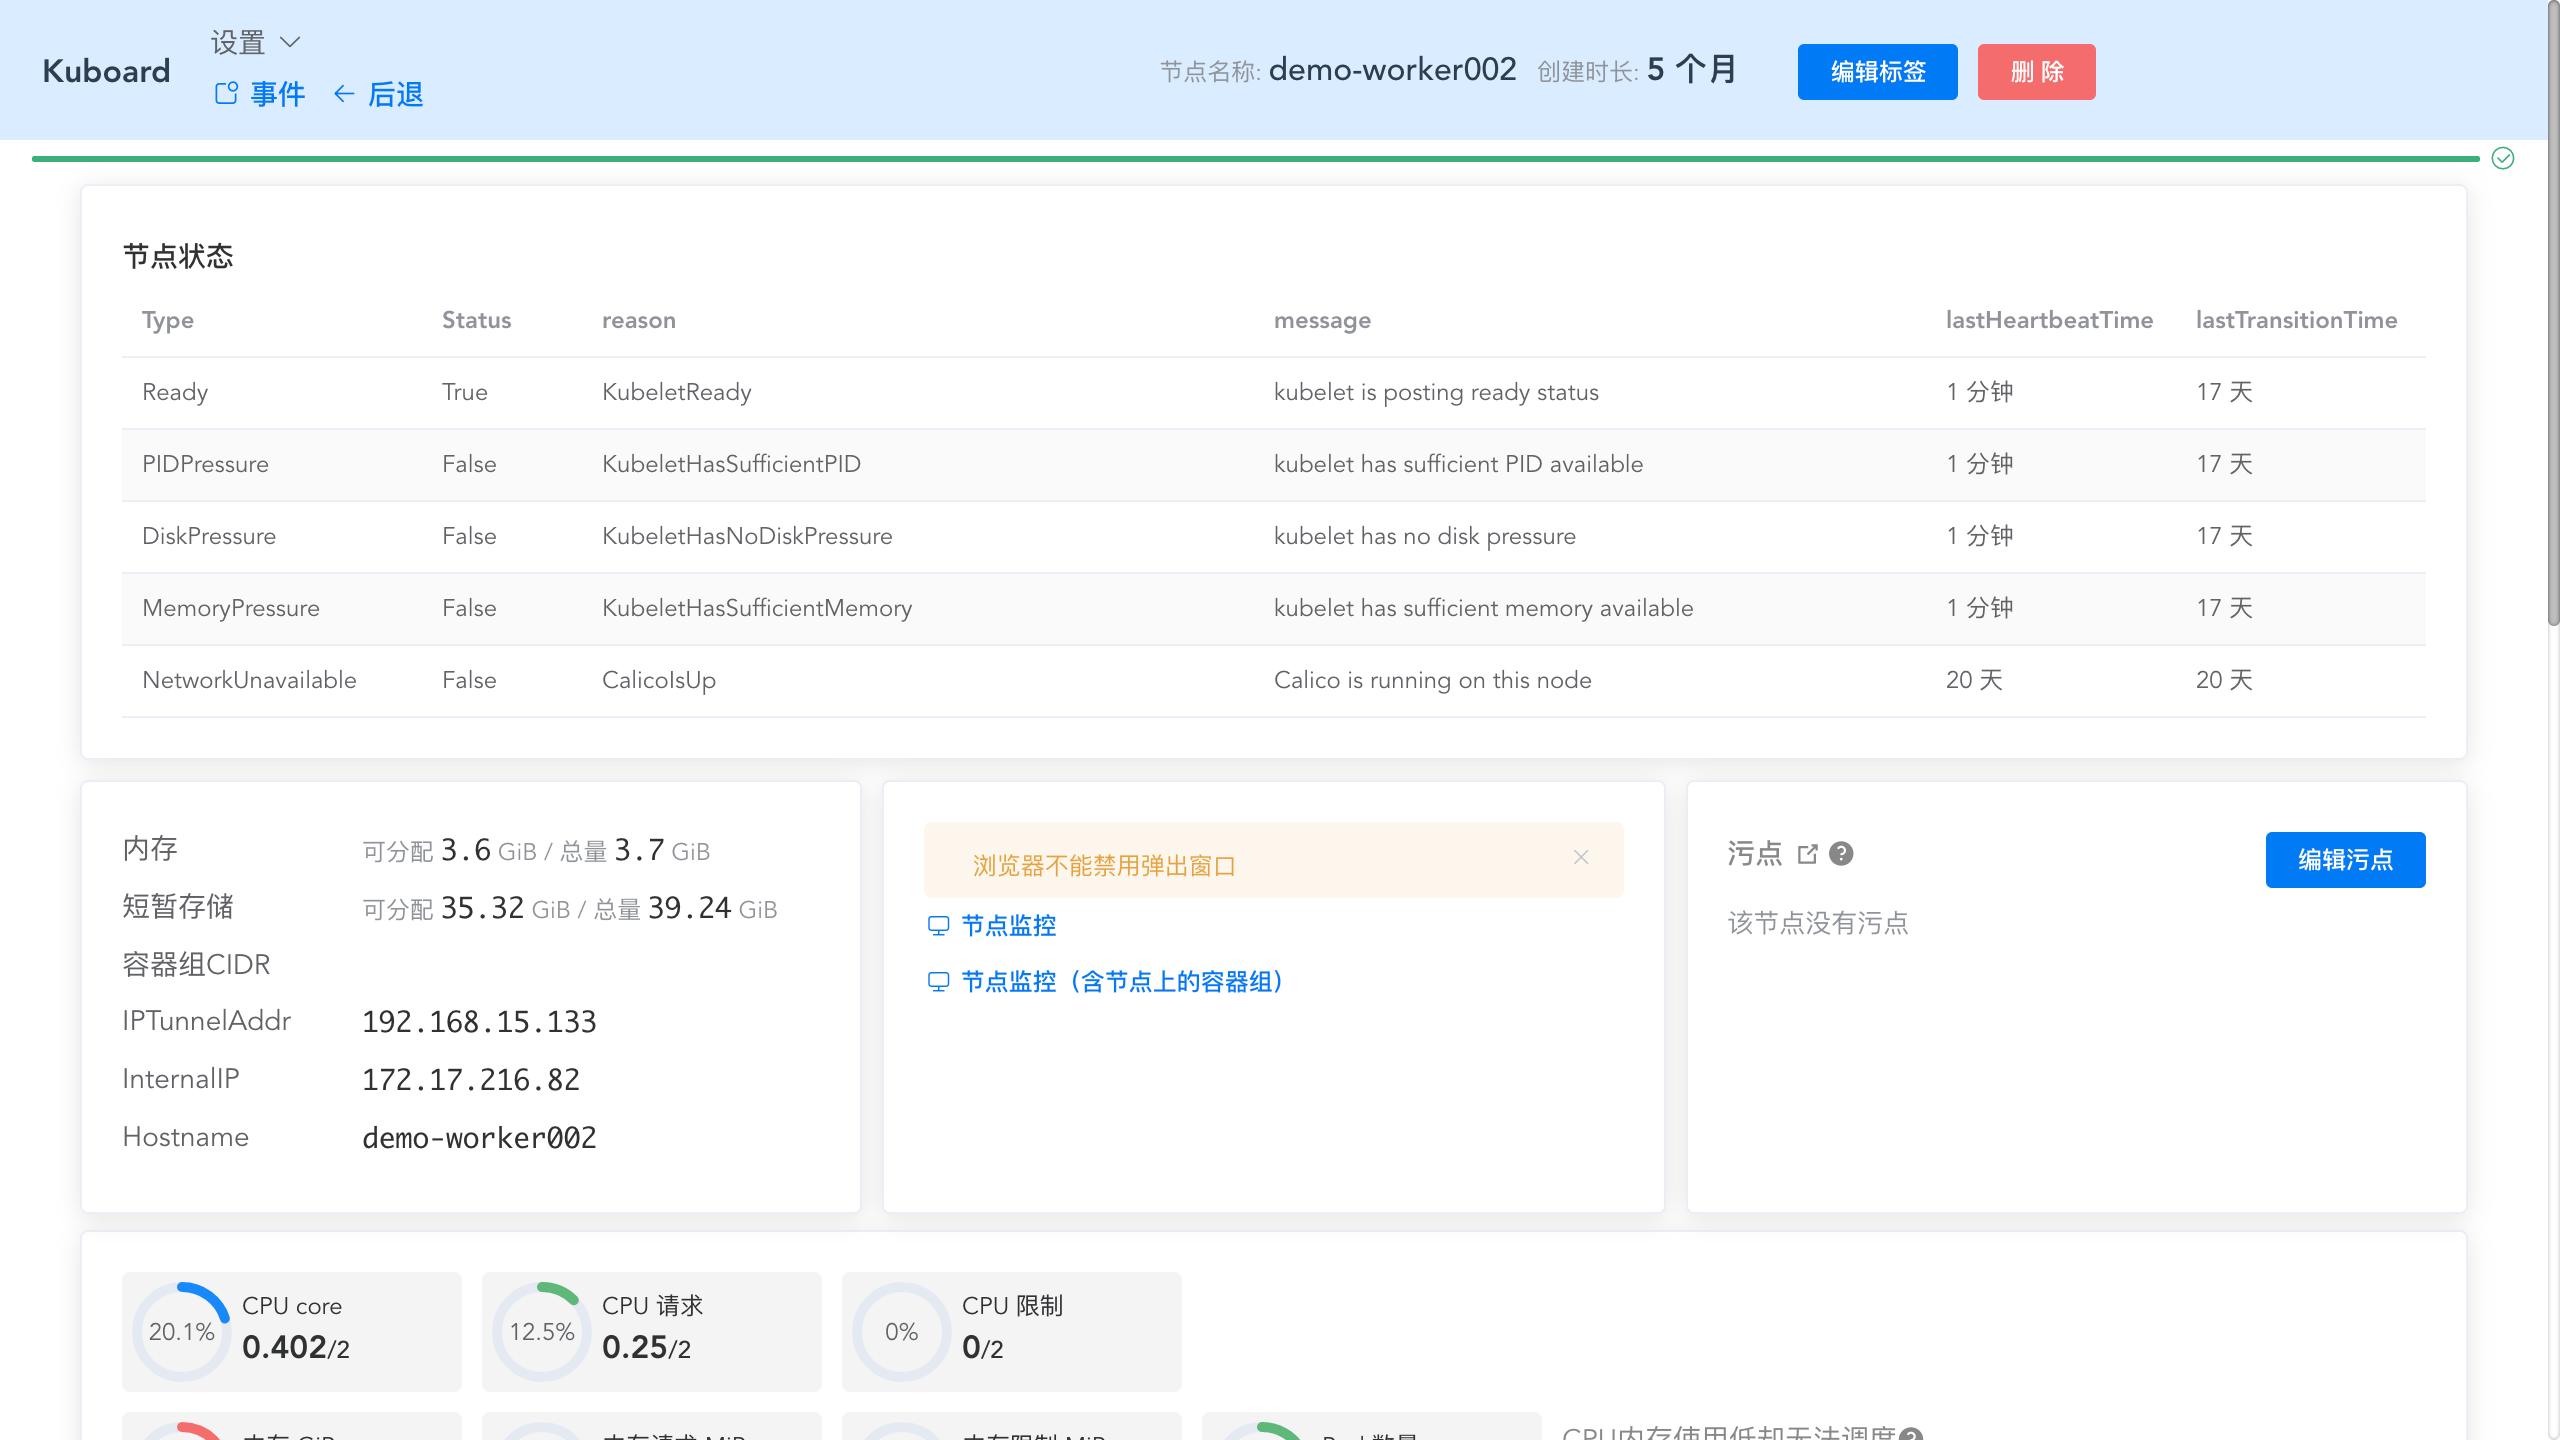Click the Status column header
Screen dimensions: 2560x1440
point(476,320)
